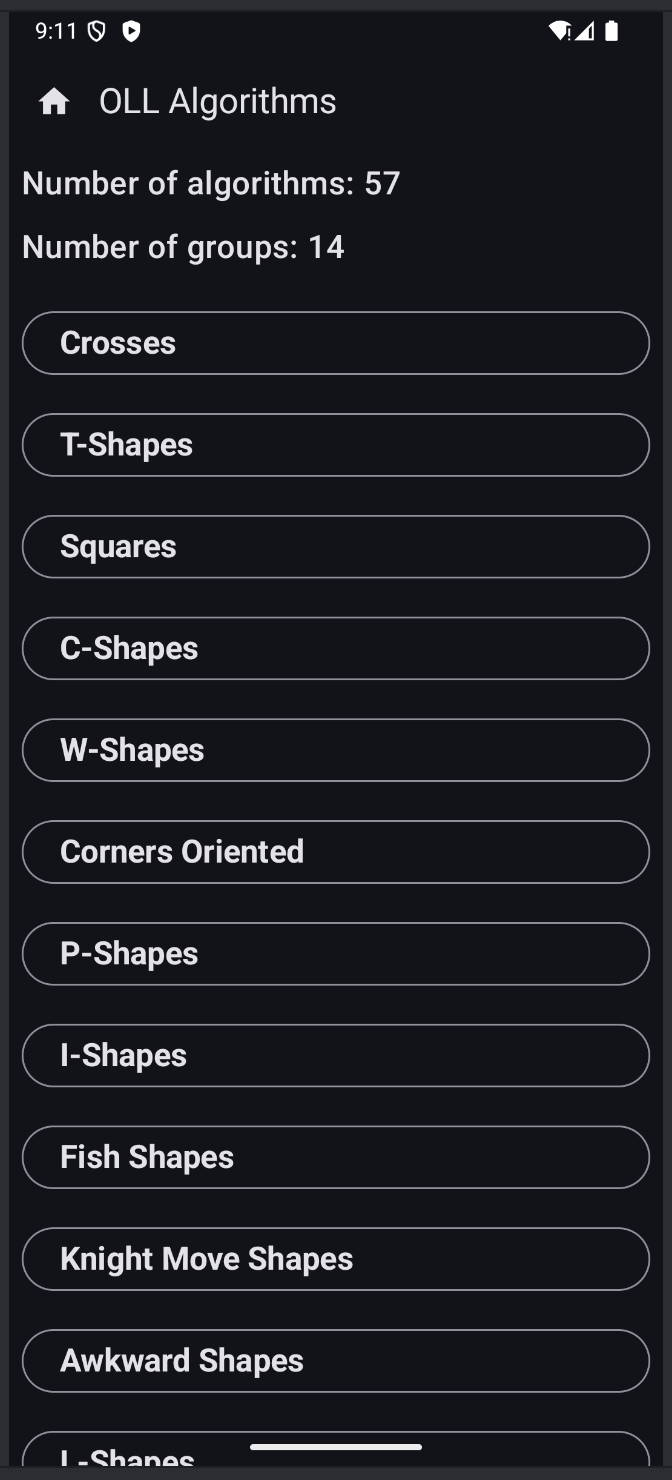Tap the gesture navigation bar at the bottom
Viewport: 672px width, 1480px height.
tap(335, 1444)
